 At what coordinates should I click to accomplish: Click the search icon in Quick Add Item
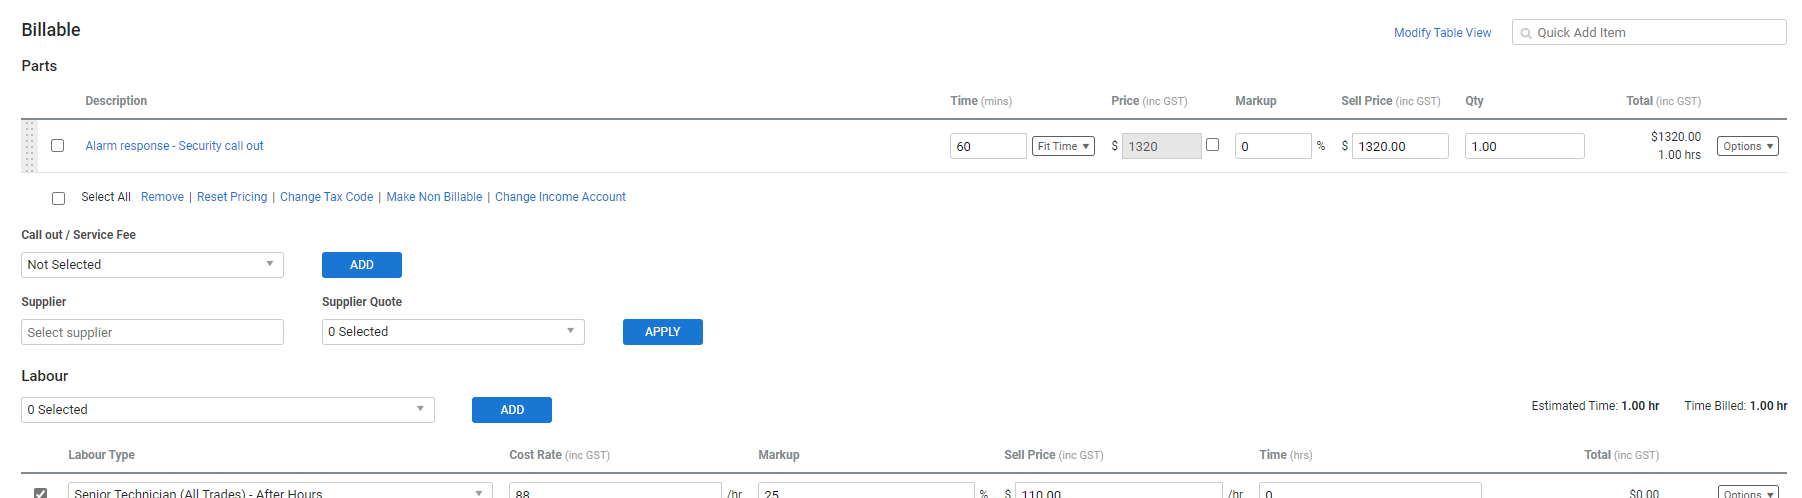[1526, 33]
